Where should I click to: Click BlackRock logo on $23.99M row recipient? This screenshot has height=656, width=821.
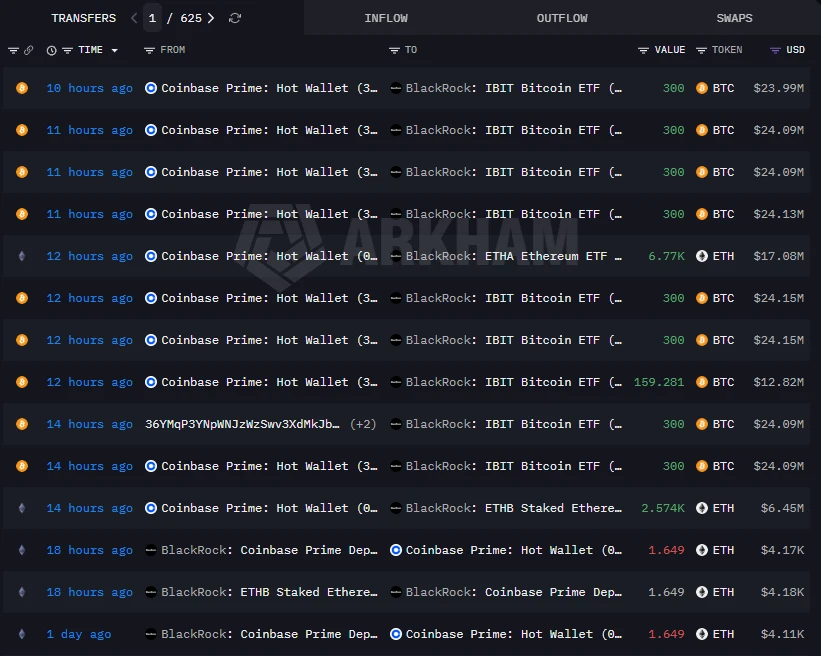[x=396, y=88]
